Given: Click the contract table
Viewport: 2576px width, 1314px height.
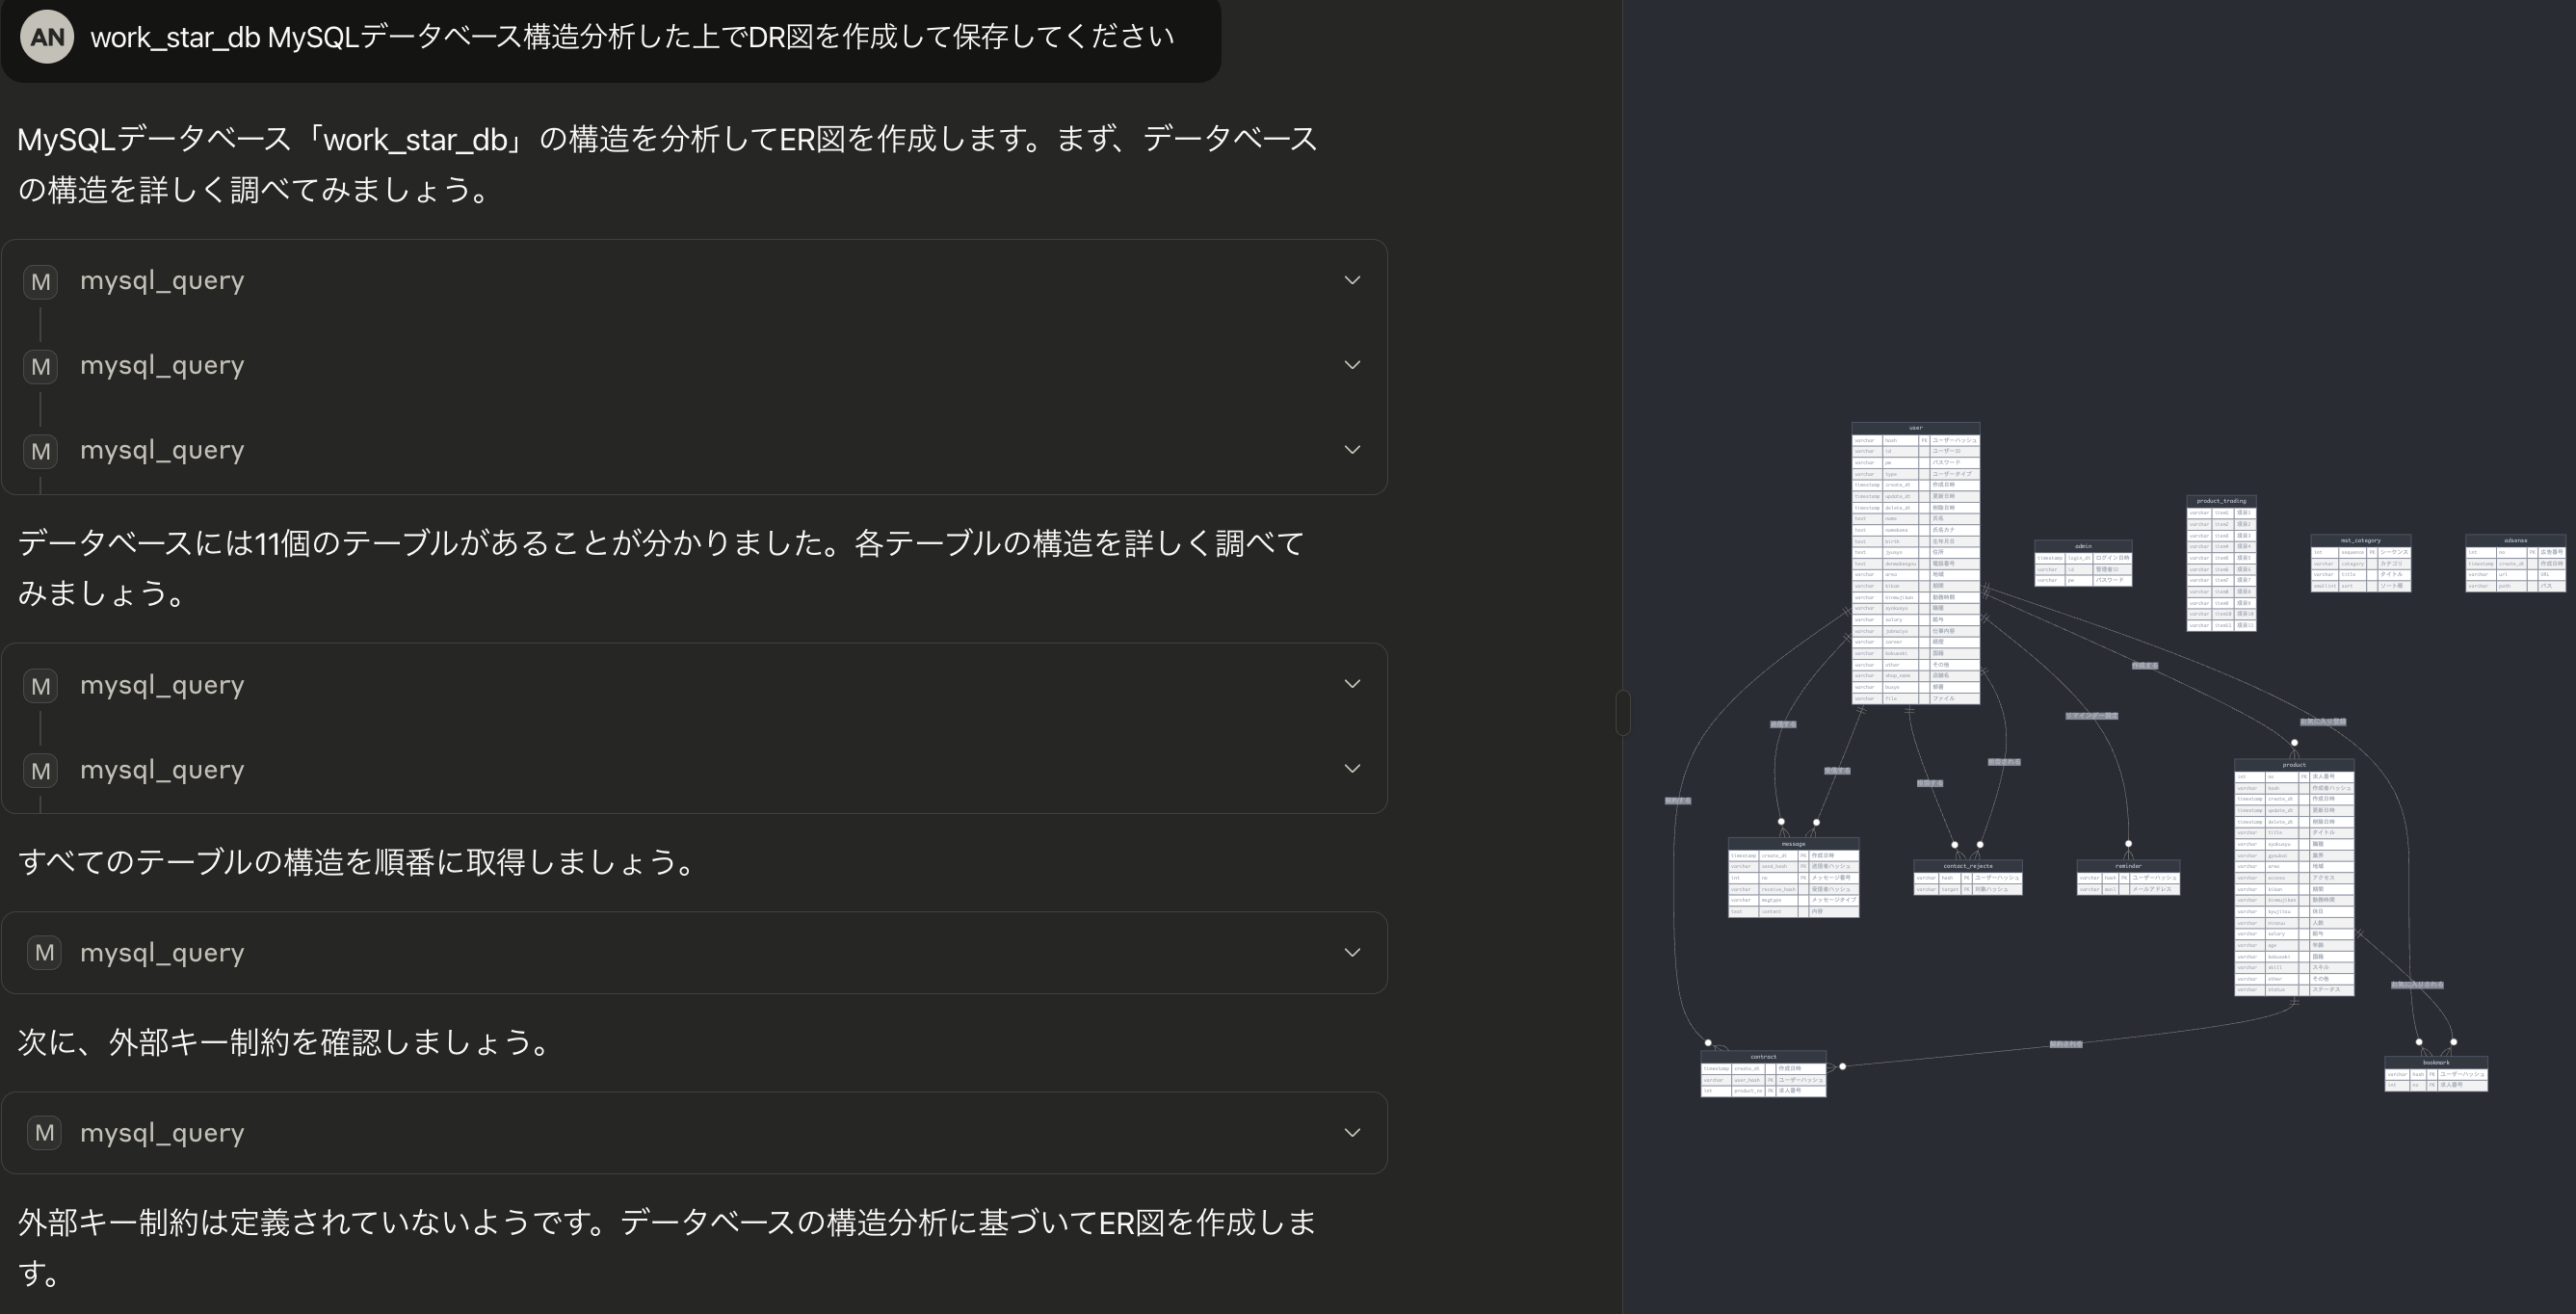Looking at the screenshot, I should [x=1763, y=1056].
